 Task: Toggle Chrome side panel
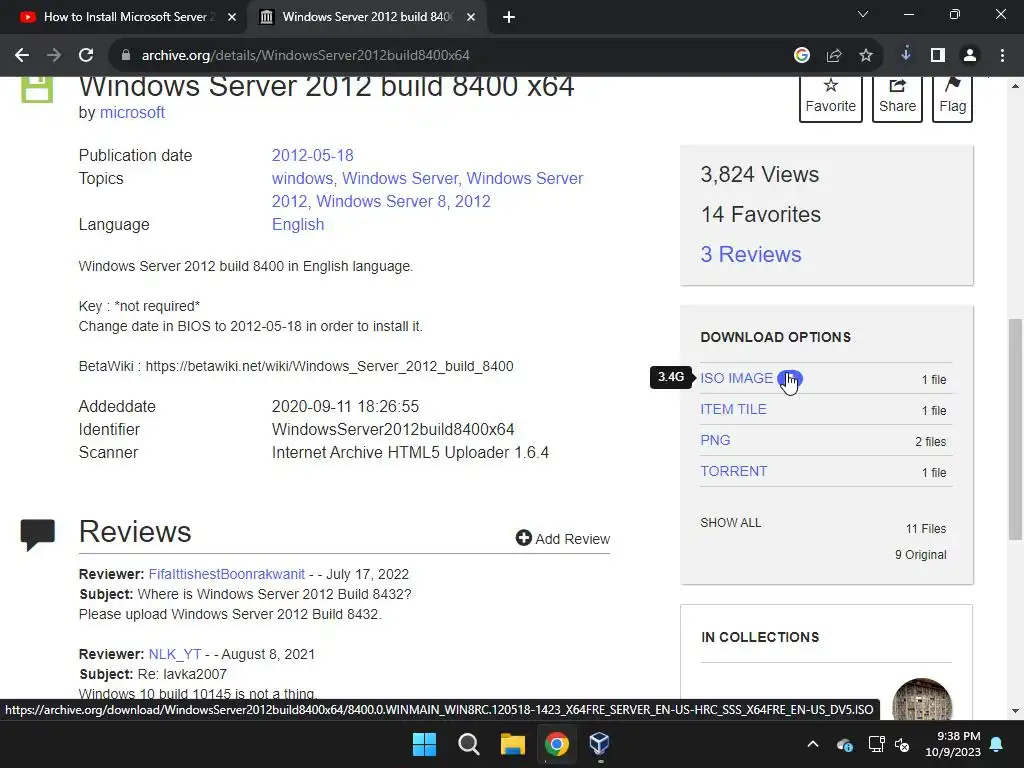tap(938, 56)
